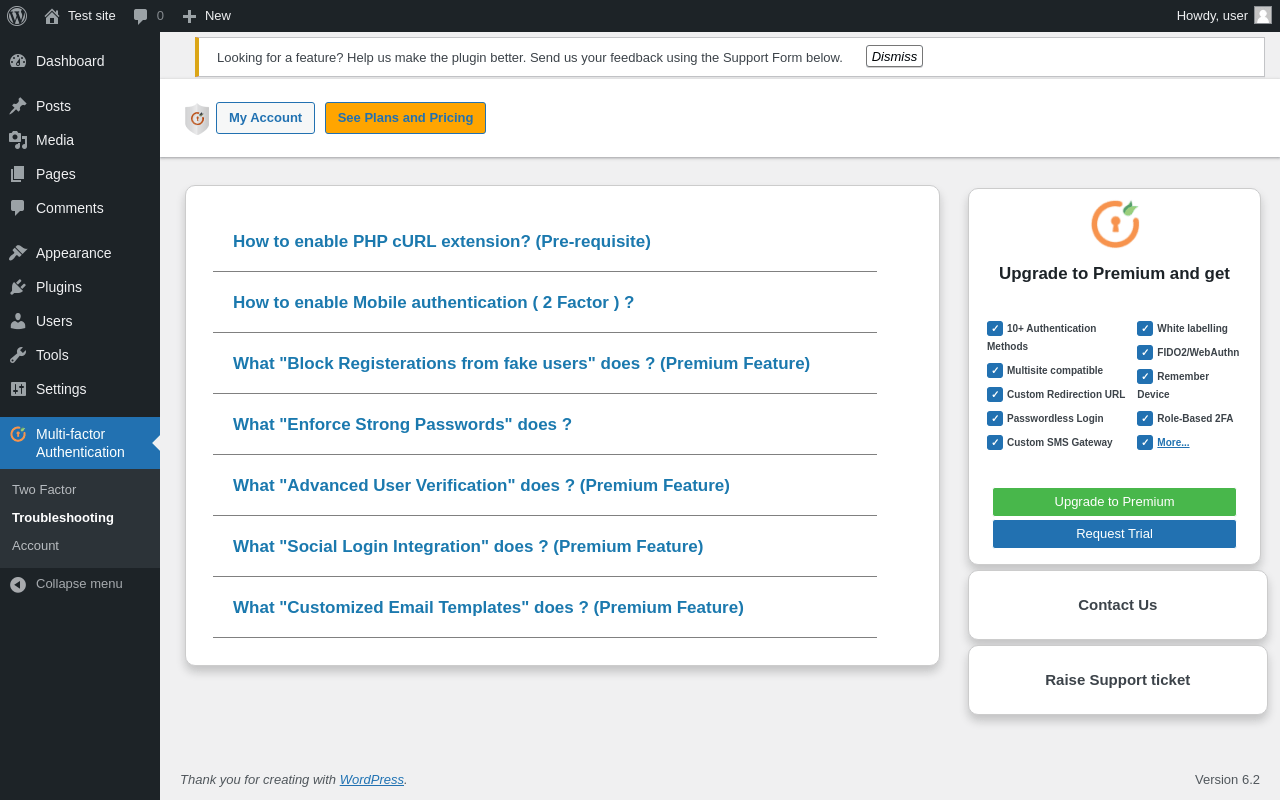Open the Plugins menu icon
This screenshot has width=1280, height=800.
18,287
